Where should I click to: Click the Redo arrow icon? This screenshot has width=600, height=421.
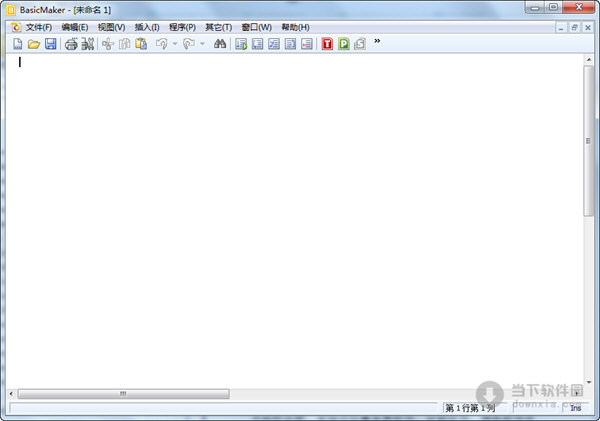pos(189,44)
